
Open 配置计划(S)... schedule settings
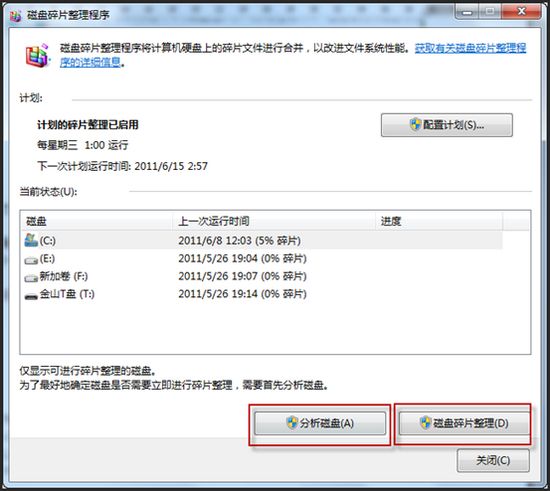pos(447,125)
